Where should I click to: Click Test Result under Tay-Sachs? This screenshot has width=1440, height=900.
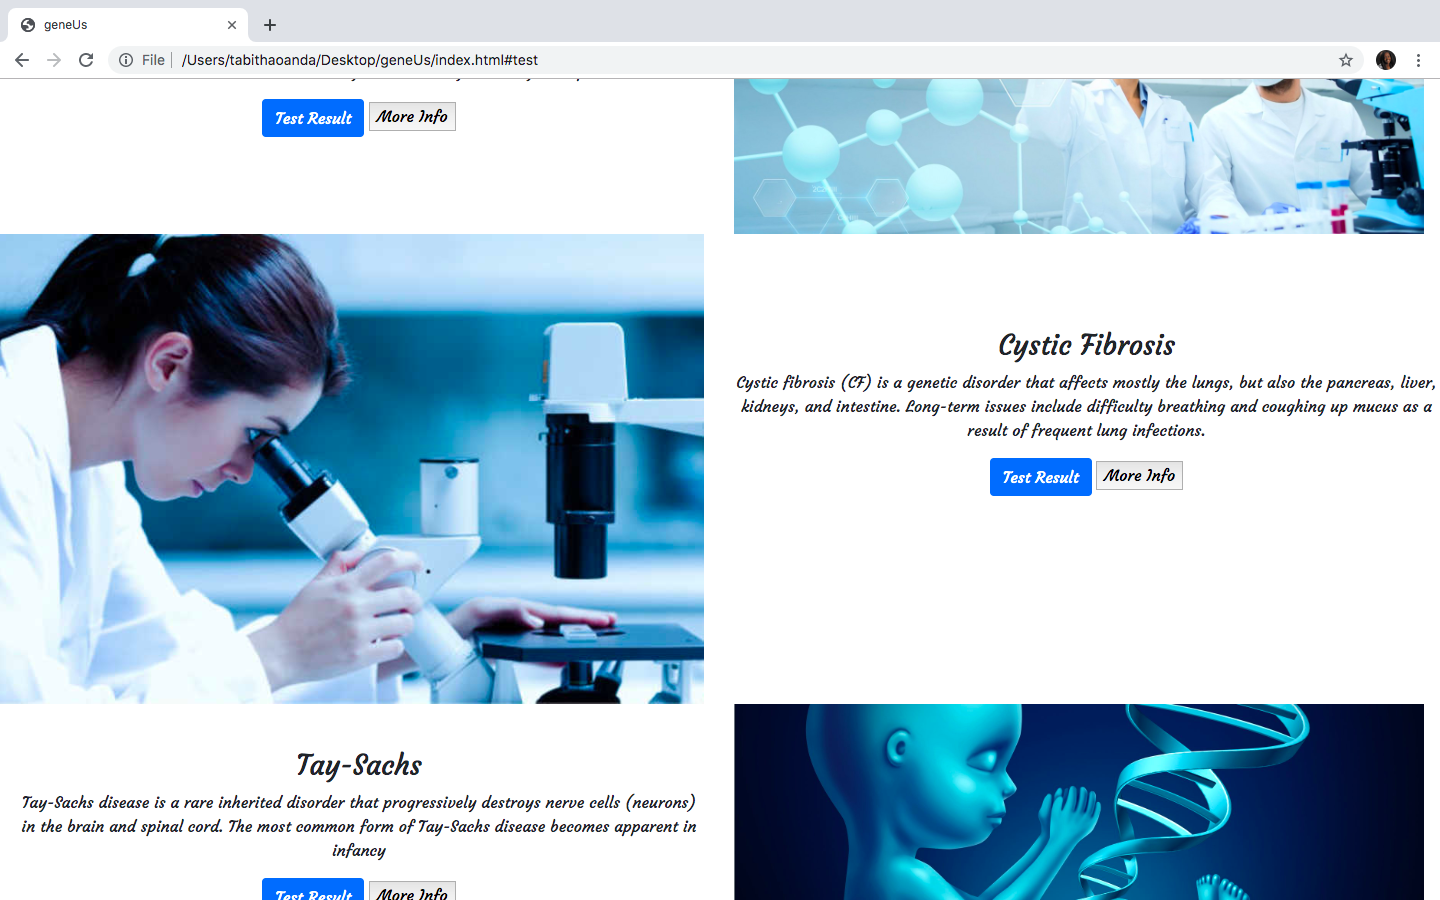(312, 893)
